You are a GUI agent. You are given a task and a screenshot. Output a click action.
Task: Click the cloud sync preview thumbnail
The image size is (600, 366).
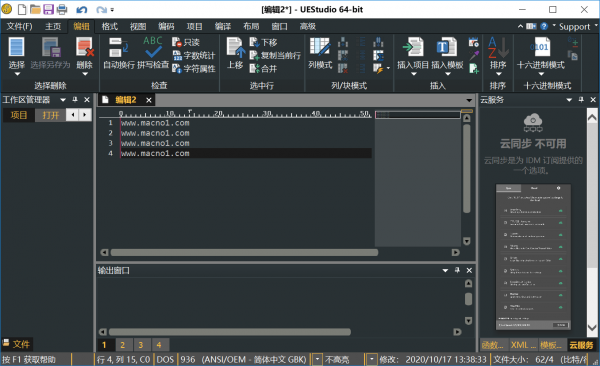tap(533, 257)
